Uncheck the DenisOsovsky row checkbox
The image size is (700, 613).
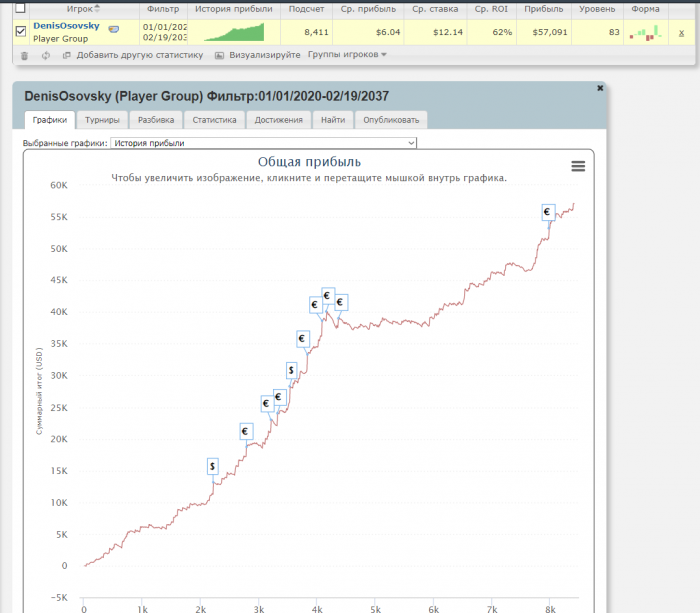click(21, 32)
